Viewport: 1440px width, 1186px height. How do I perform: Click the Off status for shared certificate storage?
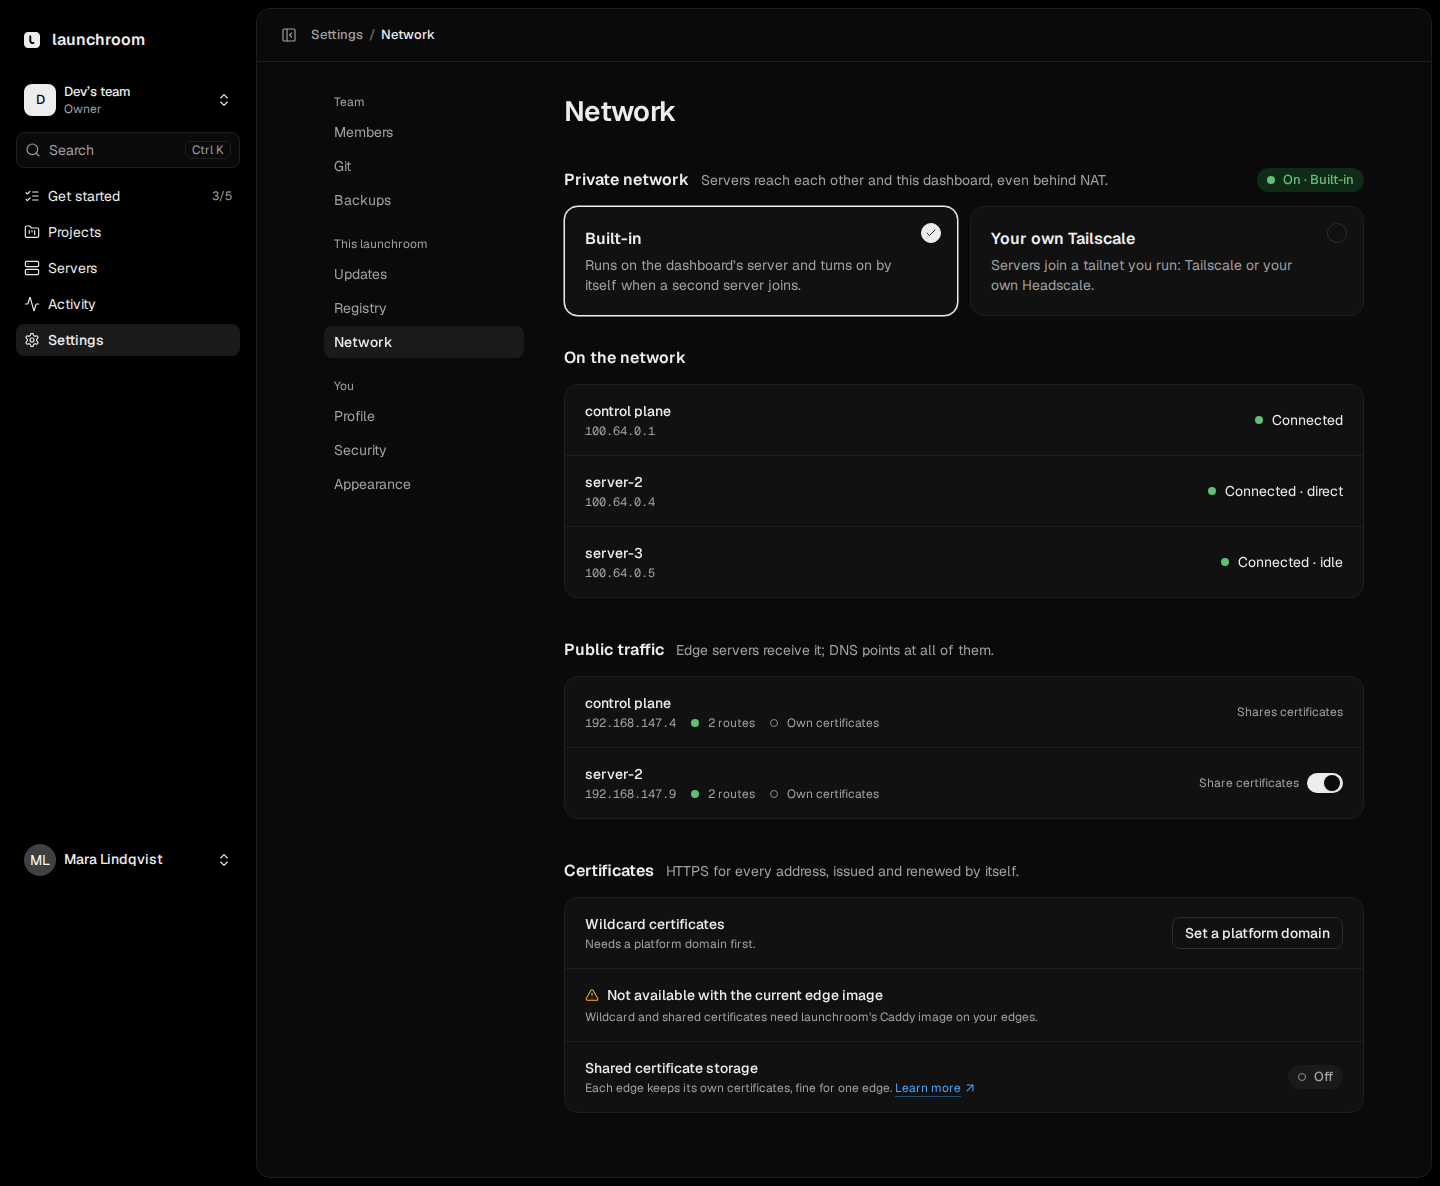tap(1315, 1077)
